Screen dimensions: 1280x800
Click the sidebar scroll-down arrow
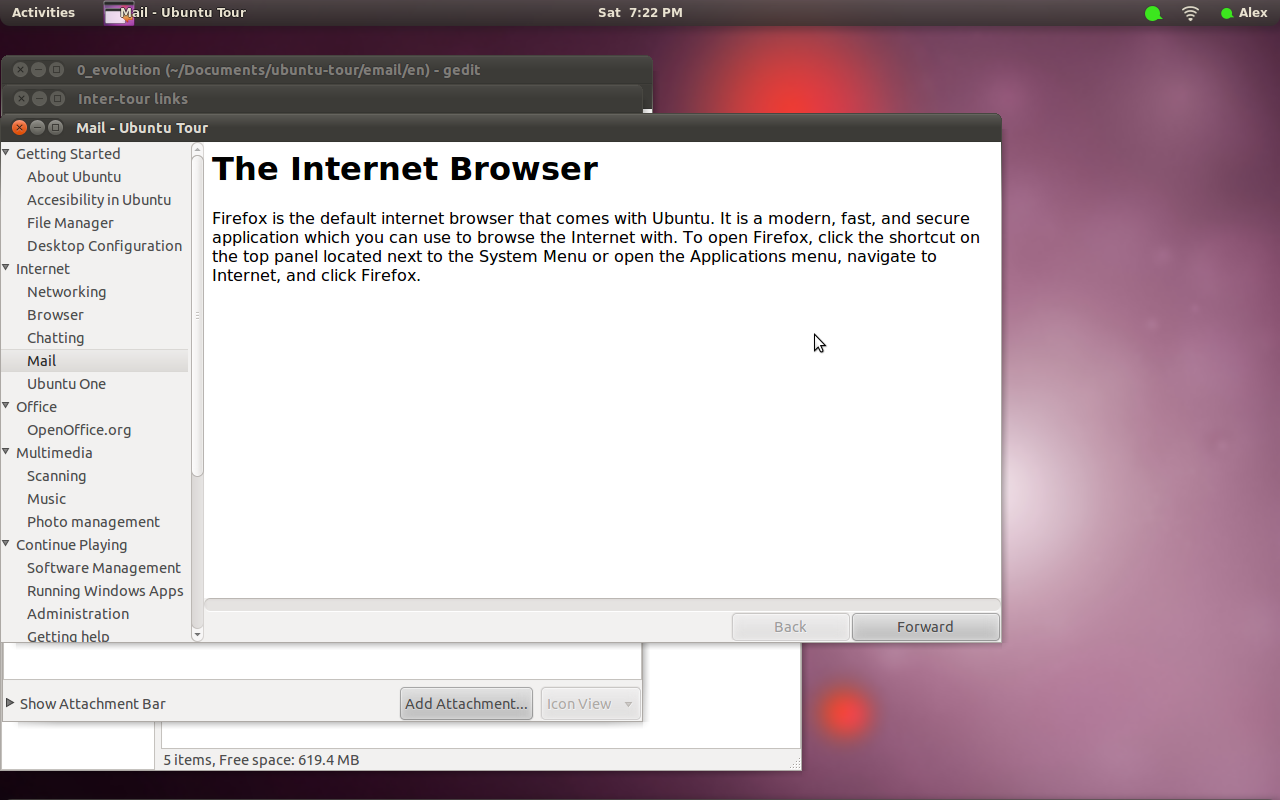click(197, 634)
